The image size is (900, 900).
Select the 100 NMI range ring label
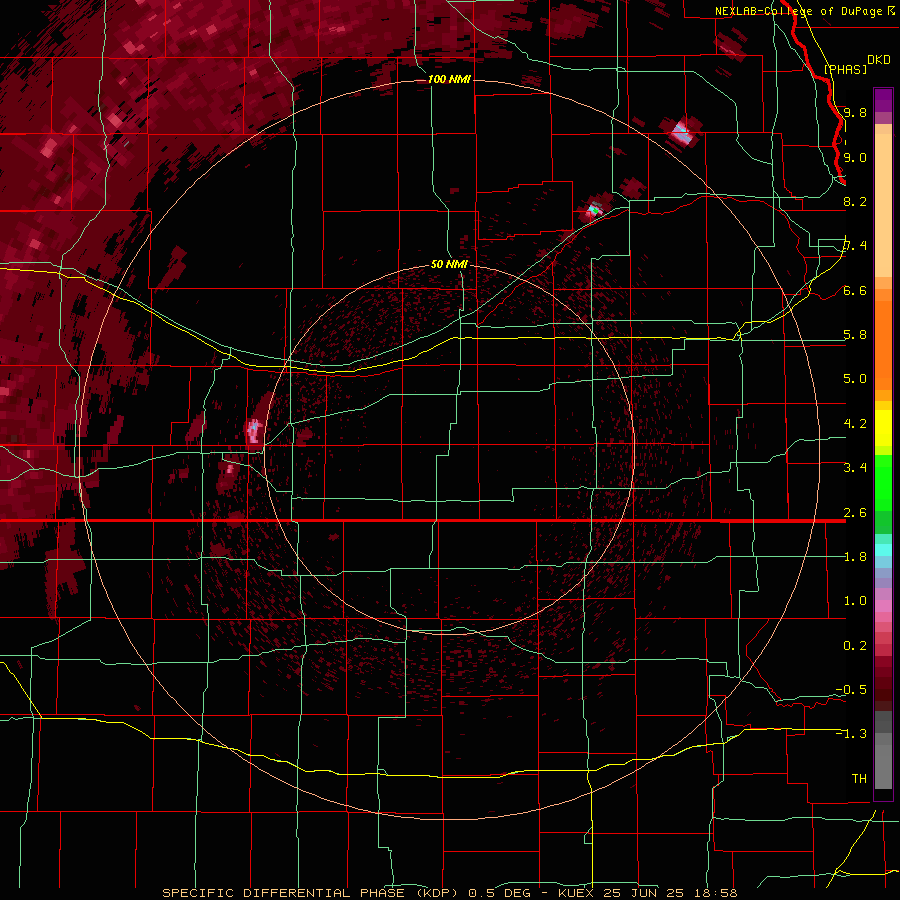coord(449,79)
